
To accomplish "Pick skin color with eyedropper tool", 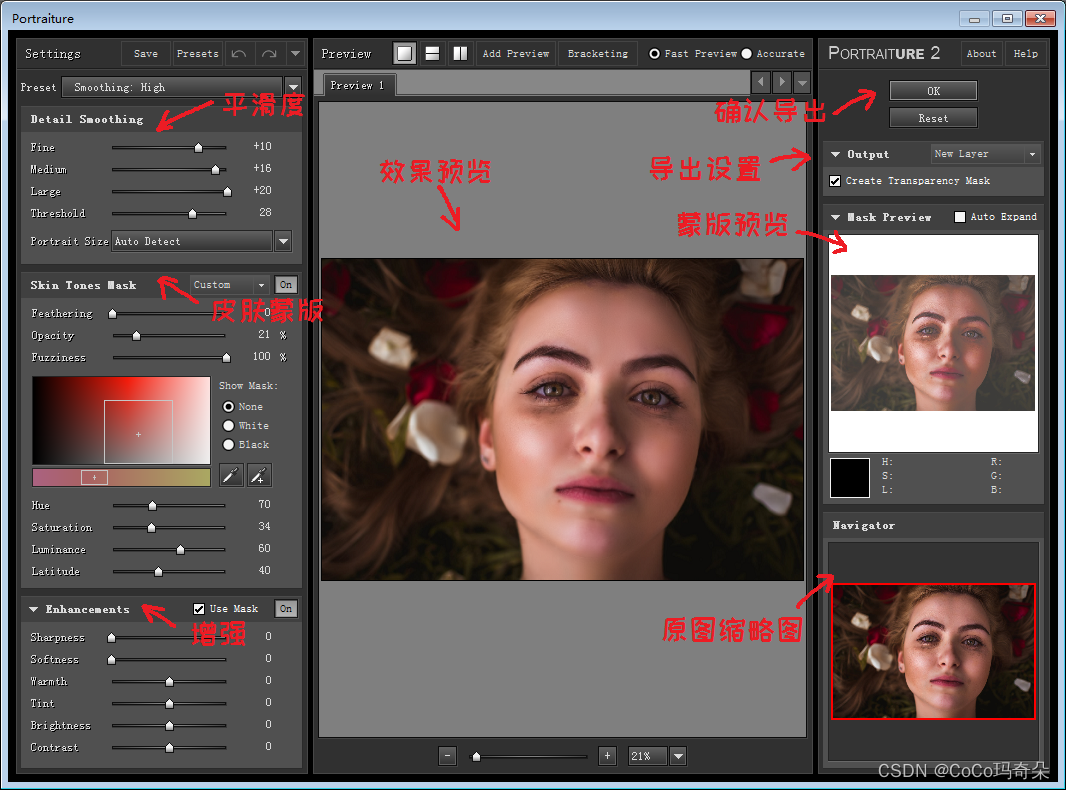I will point(231,475).
